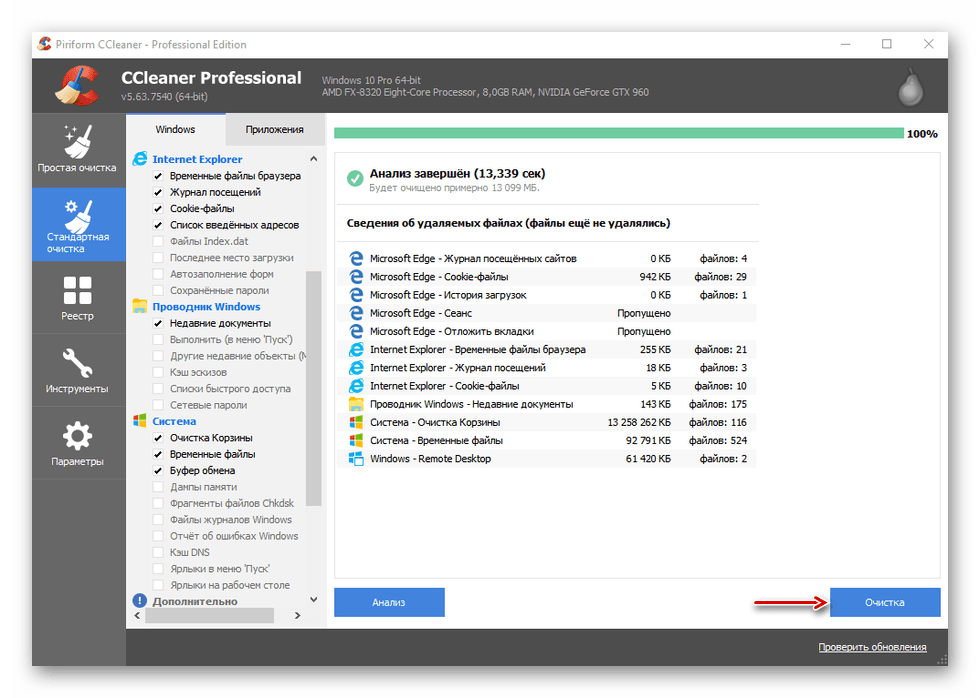Uncheck Недавние документы checkbox

click(158, 324)
